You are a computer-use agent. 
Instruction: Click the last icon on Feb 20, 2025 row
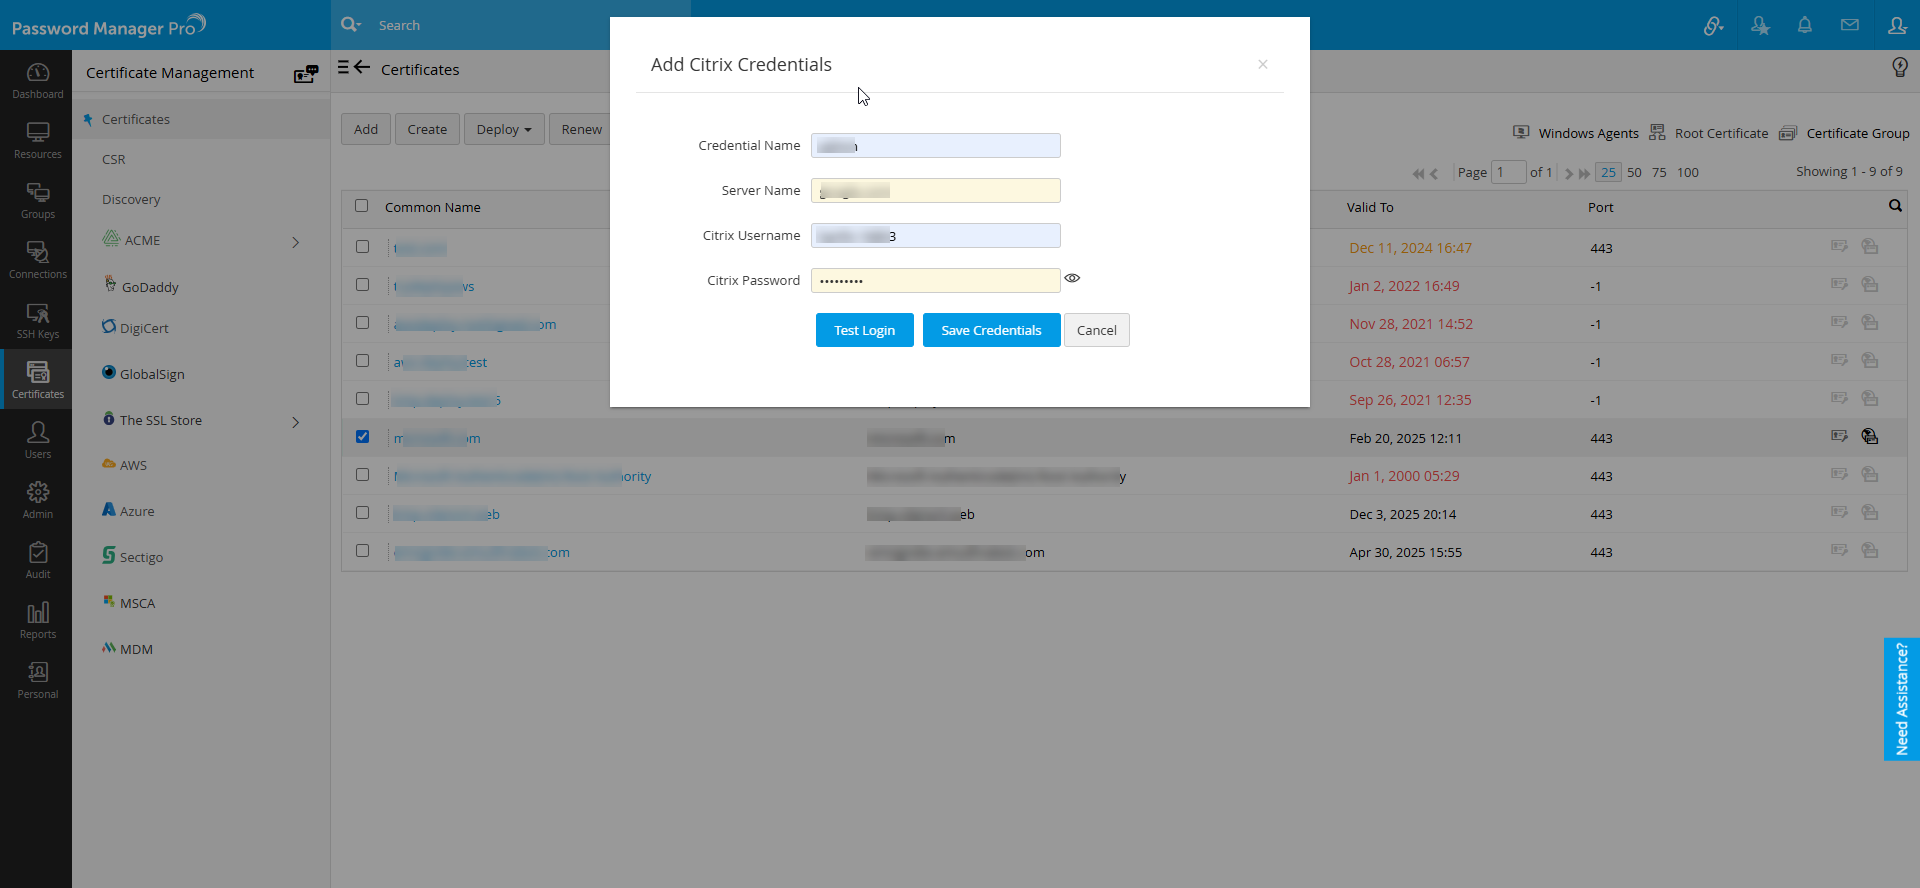coord(1870,436)
